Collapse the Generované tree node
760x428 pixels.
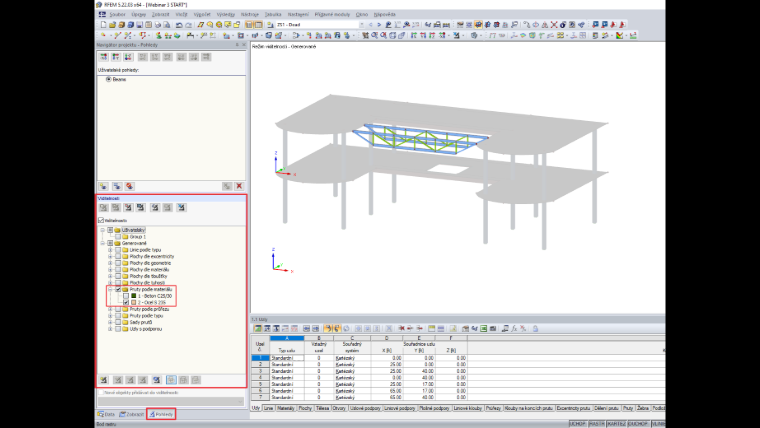tap(102, 243)
